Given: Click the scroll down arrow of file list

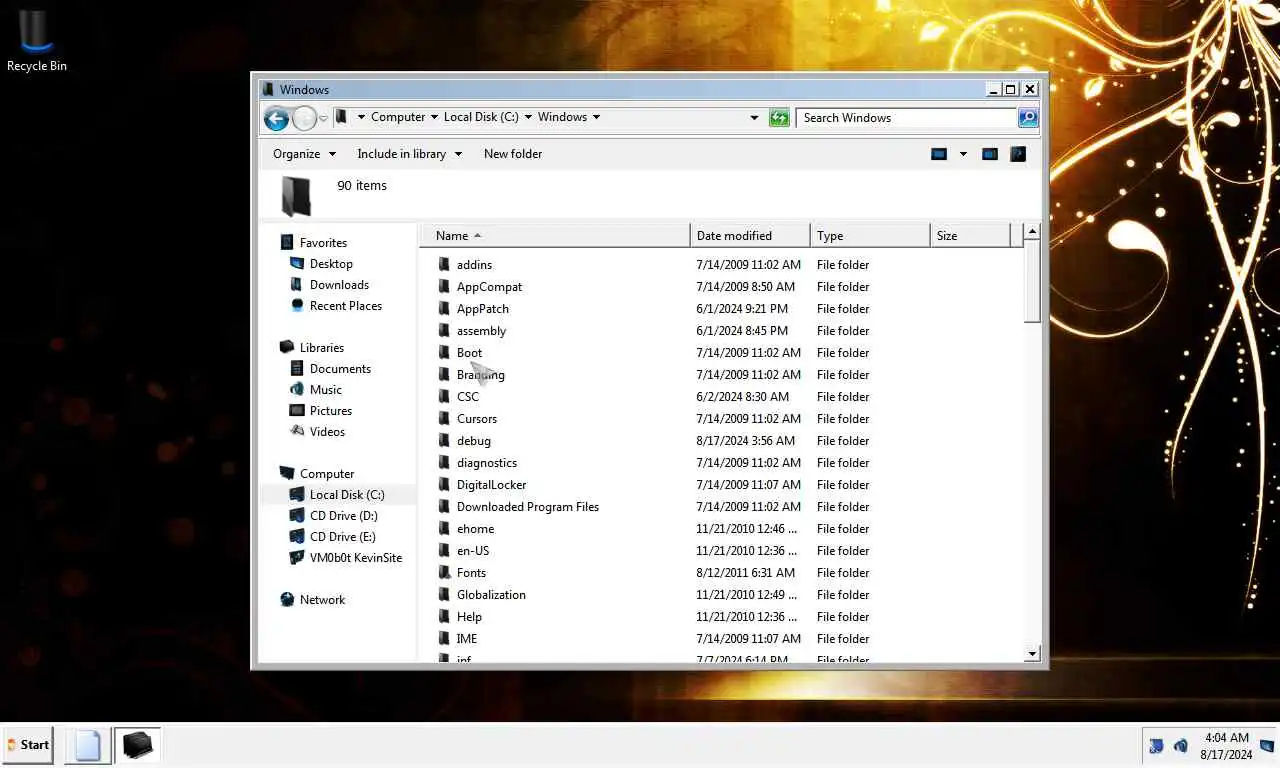Looking at the screenshot, I should (x=1032, y=654).
